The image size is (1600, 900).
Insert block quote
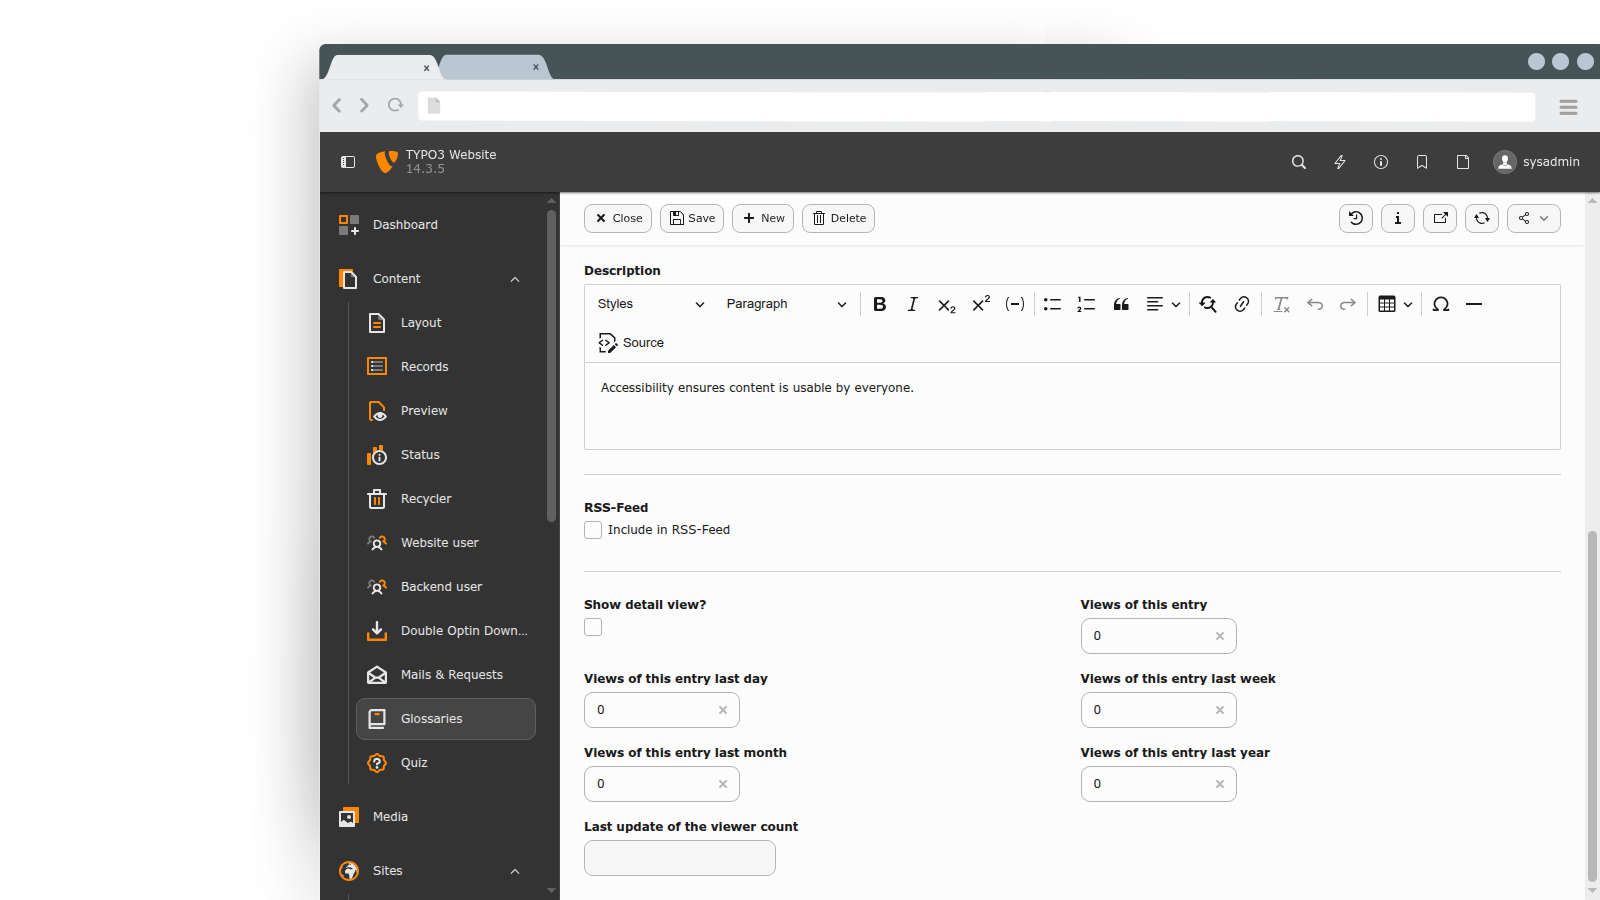(1121, 304)
